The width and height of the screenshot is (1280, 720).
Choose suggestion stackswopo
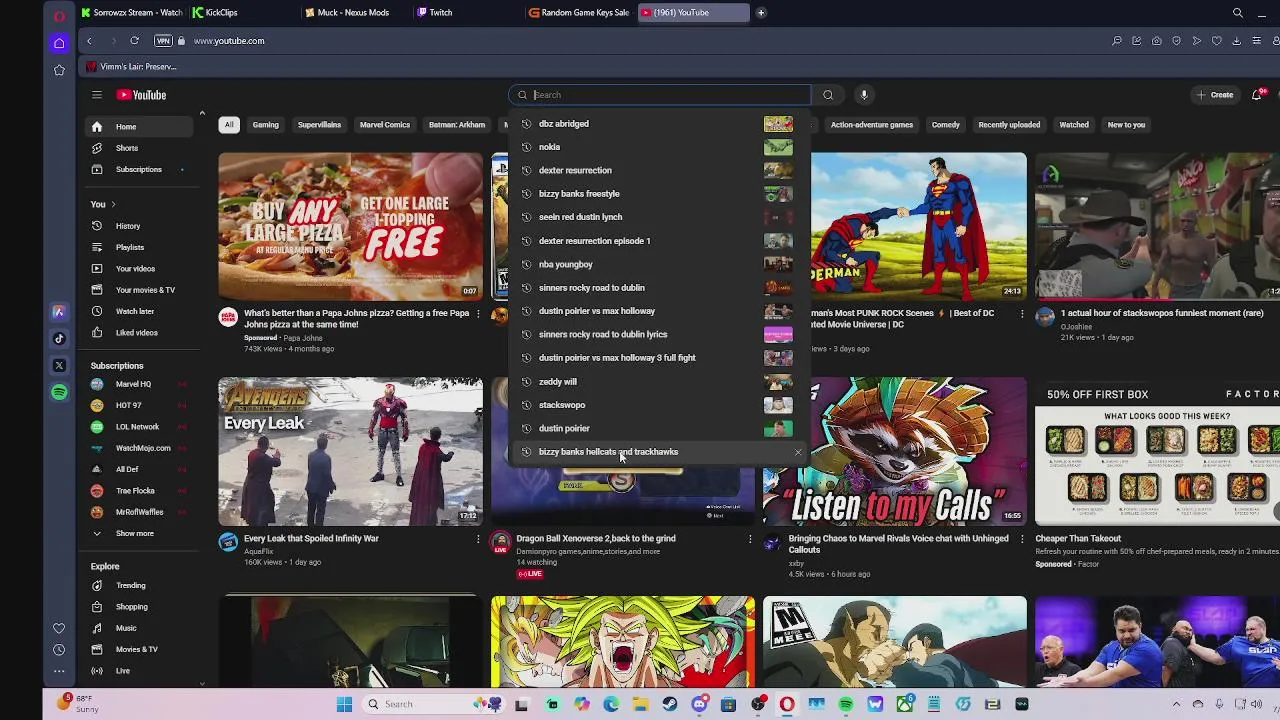tap(660, 405)
